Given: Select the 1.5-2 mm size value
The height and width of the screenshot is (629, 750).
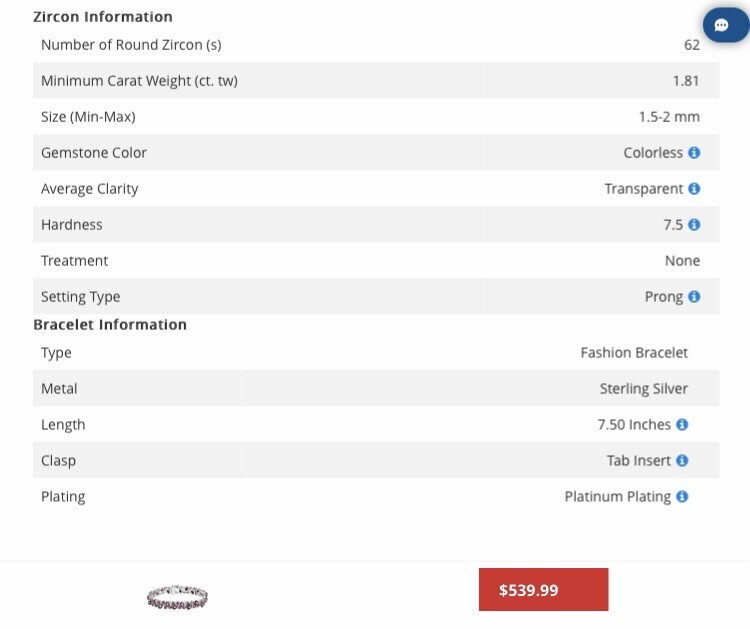Looking at the screenshot, I should coord(669,117).
